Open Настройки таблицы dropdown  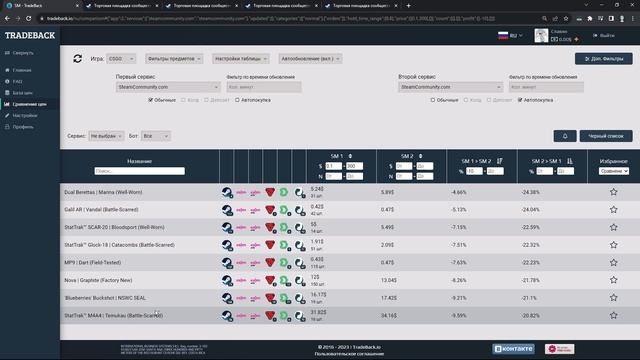pos(241,59)
